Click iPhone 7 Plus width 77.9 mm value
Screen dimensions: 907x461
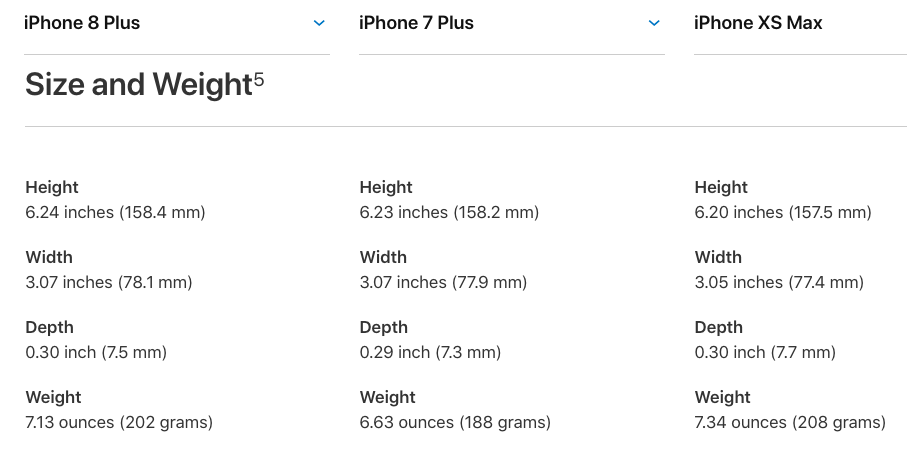coord(443,282)
